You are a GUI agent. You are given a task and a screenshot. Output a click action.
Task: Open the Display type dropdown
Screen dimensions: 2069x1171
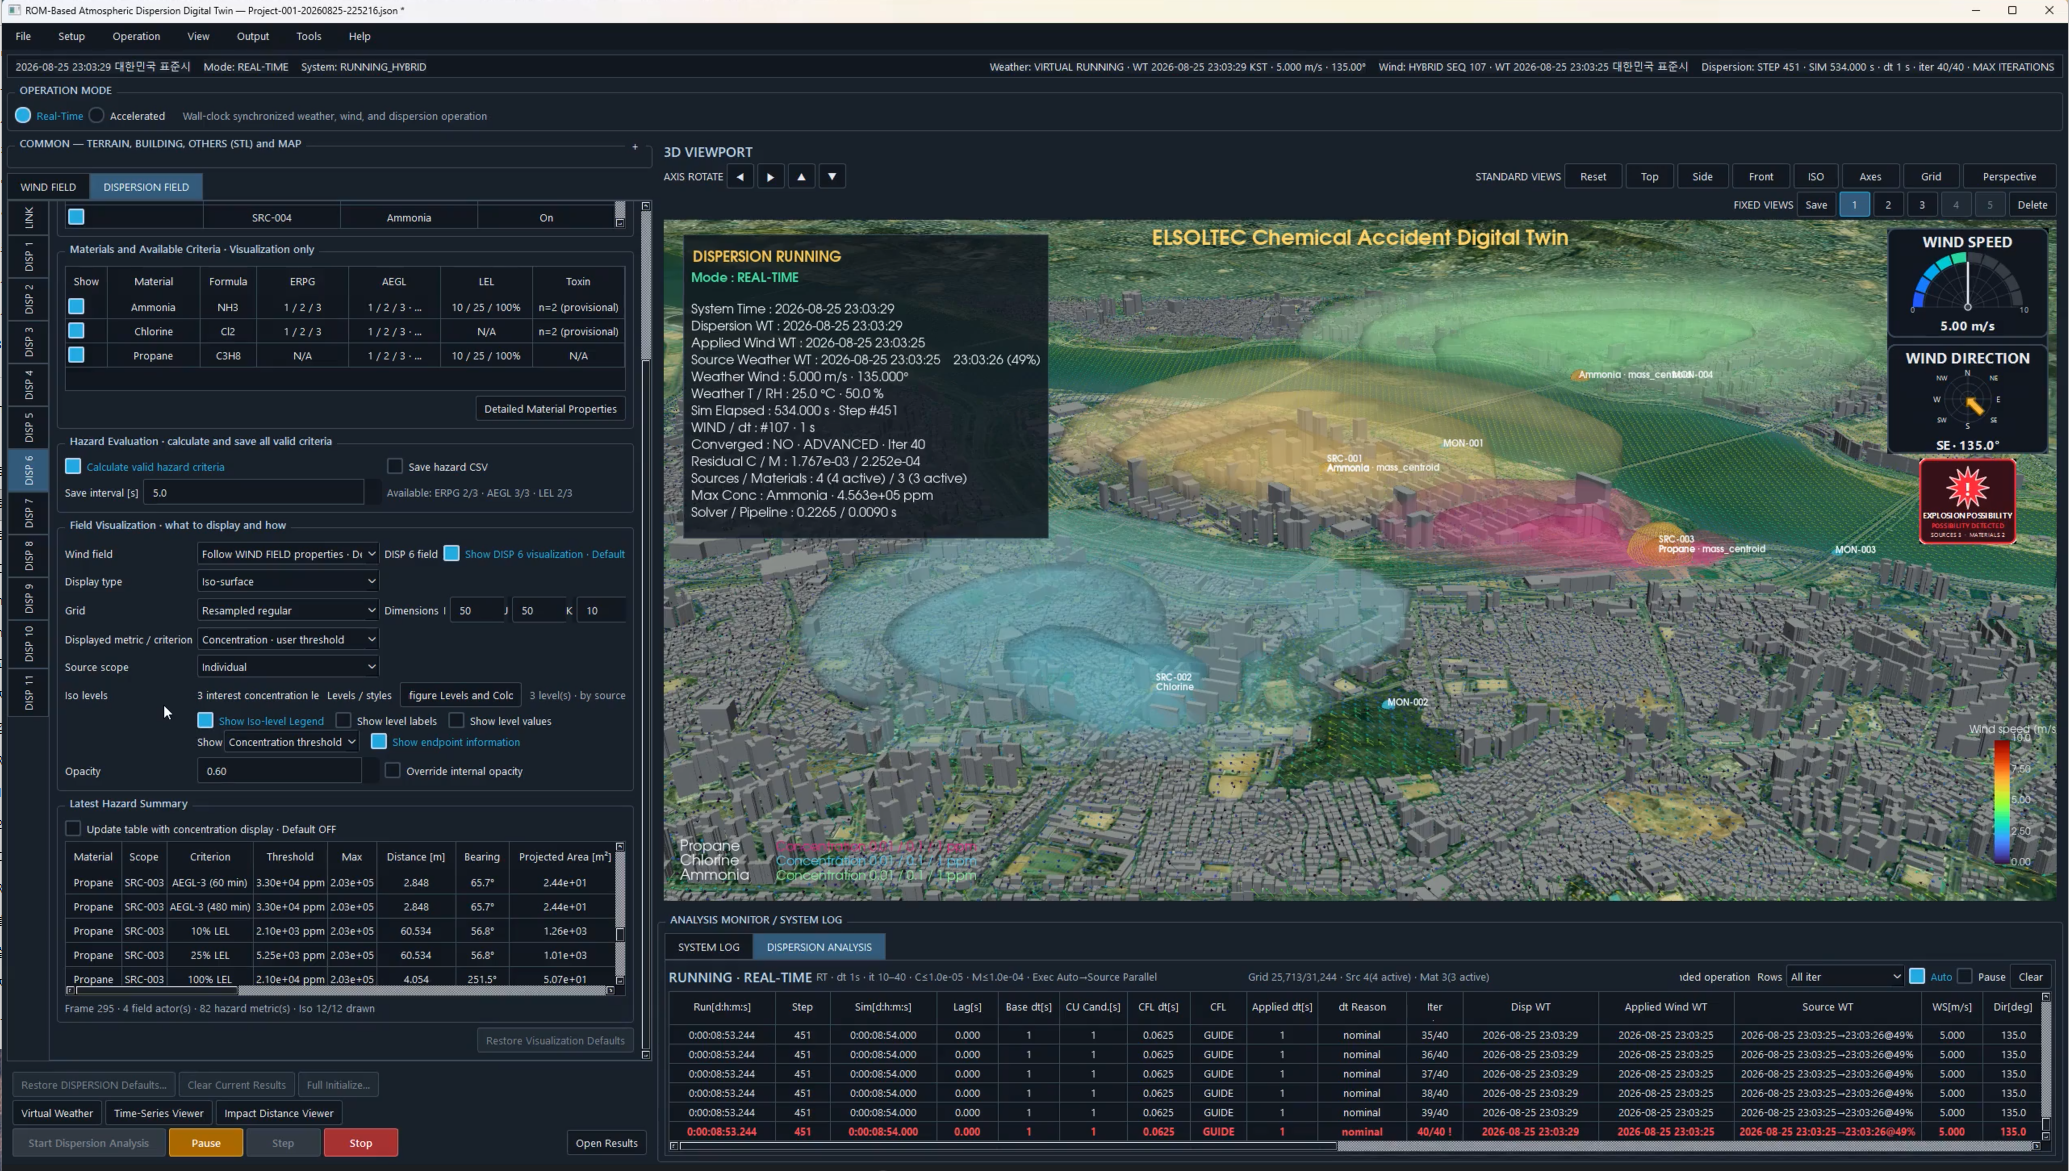pyautogui.click(x=288, y=581)
